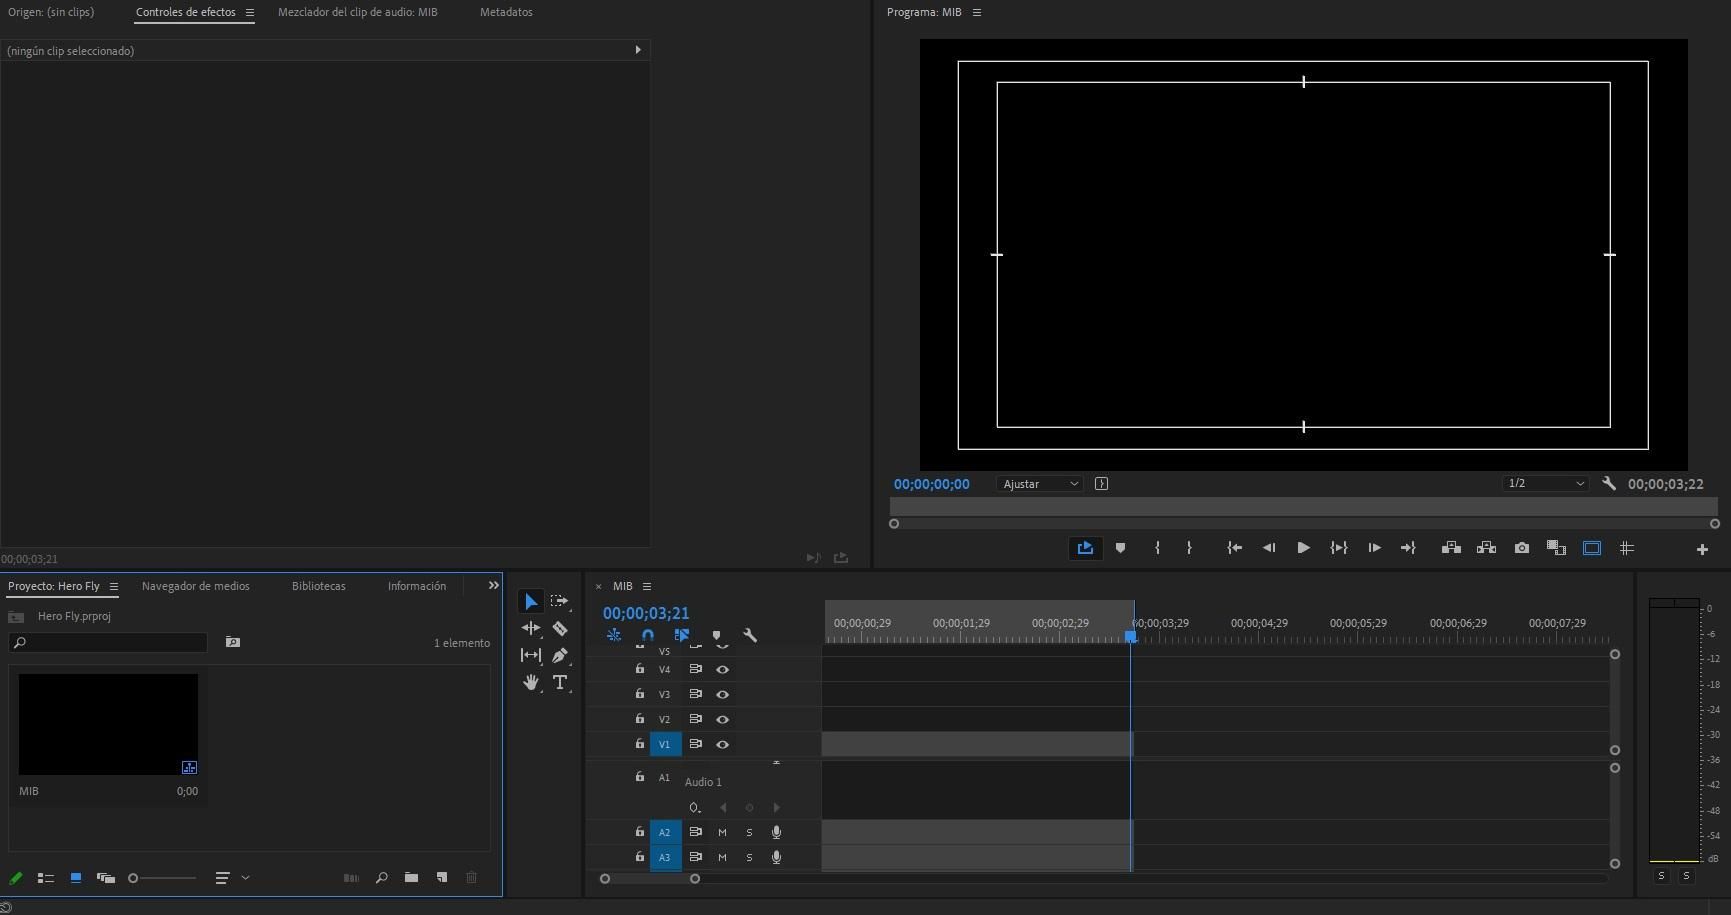Viewport: 1731px width, 915px height.
Task: Switch to the Metadatos tab
Action: tap(505, 12)
